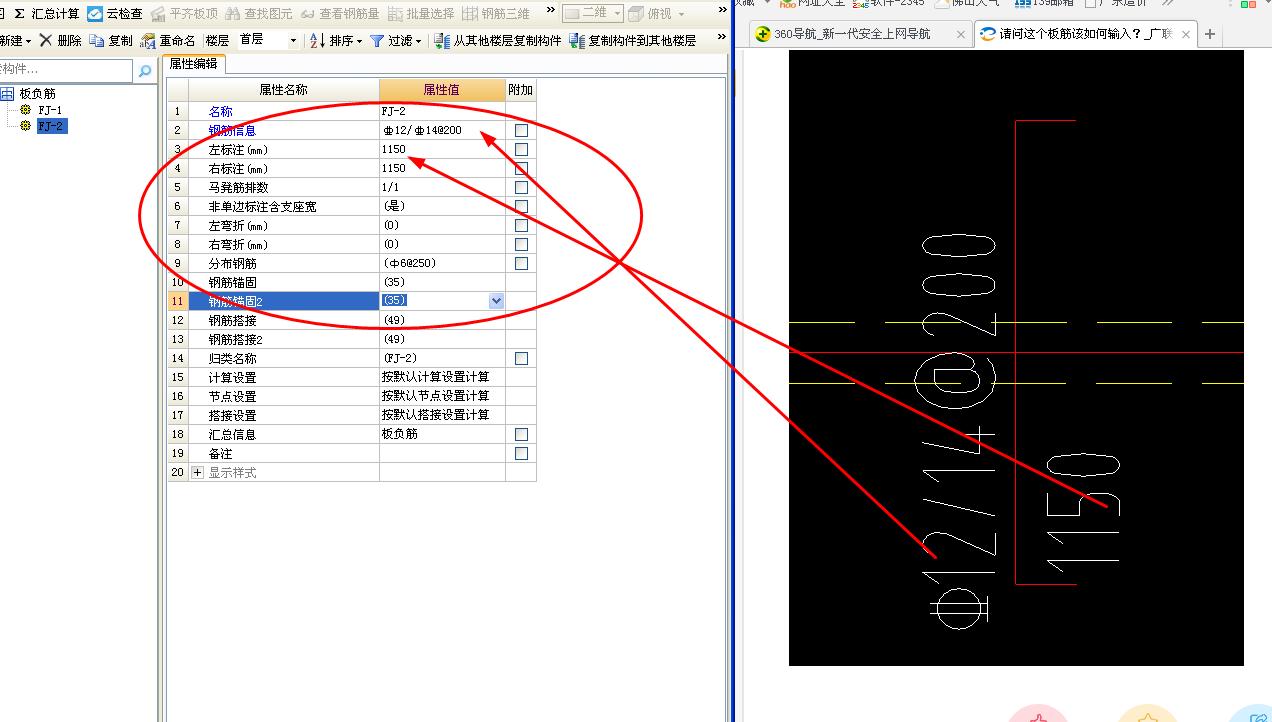Delete the component with 删除
1272x722 pixels.
click(61, 41)
